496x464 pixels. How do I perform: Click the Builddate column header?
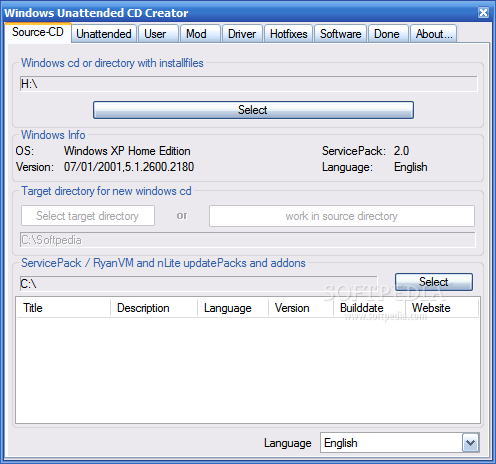click(x=369, y=308)
